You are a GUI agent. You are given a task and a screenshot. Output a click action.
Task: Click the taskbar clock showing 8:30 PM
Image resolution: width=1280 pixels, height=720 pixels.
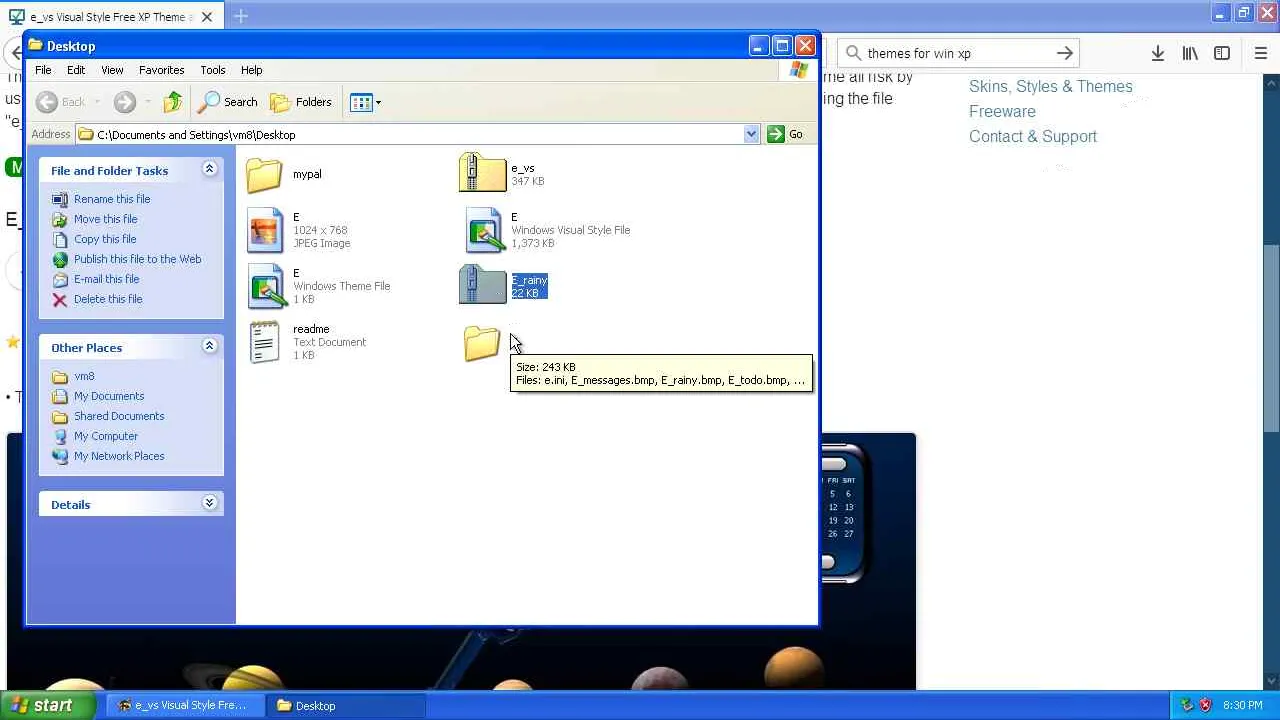[1242, 706]
